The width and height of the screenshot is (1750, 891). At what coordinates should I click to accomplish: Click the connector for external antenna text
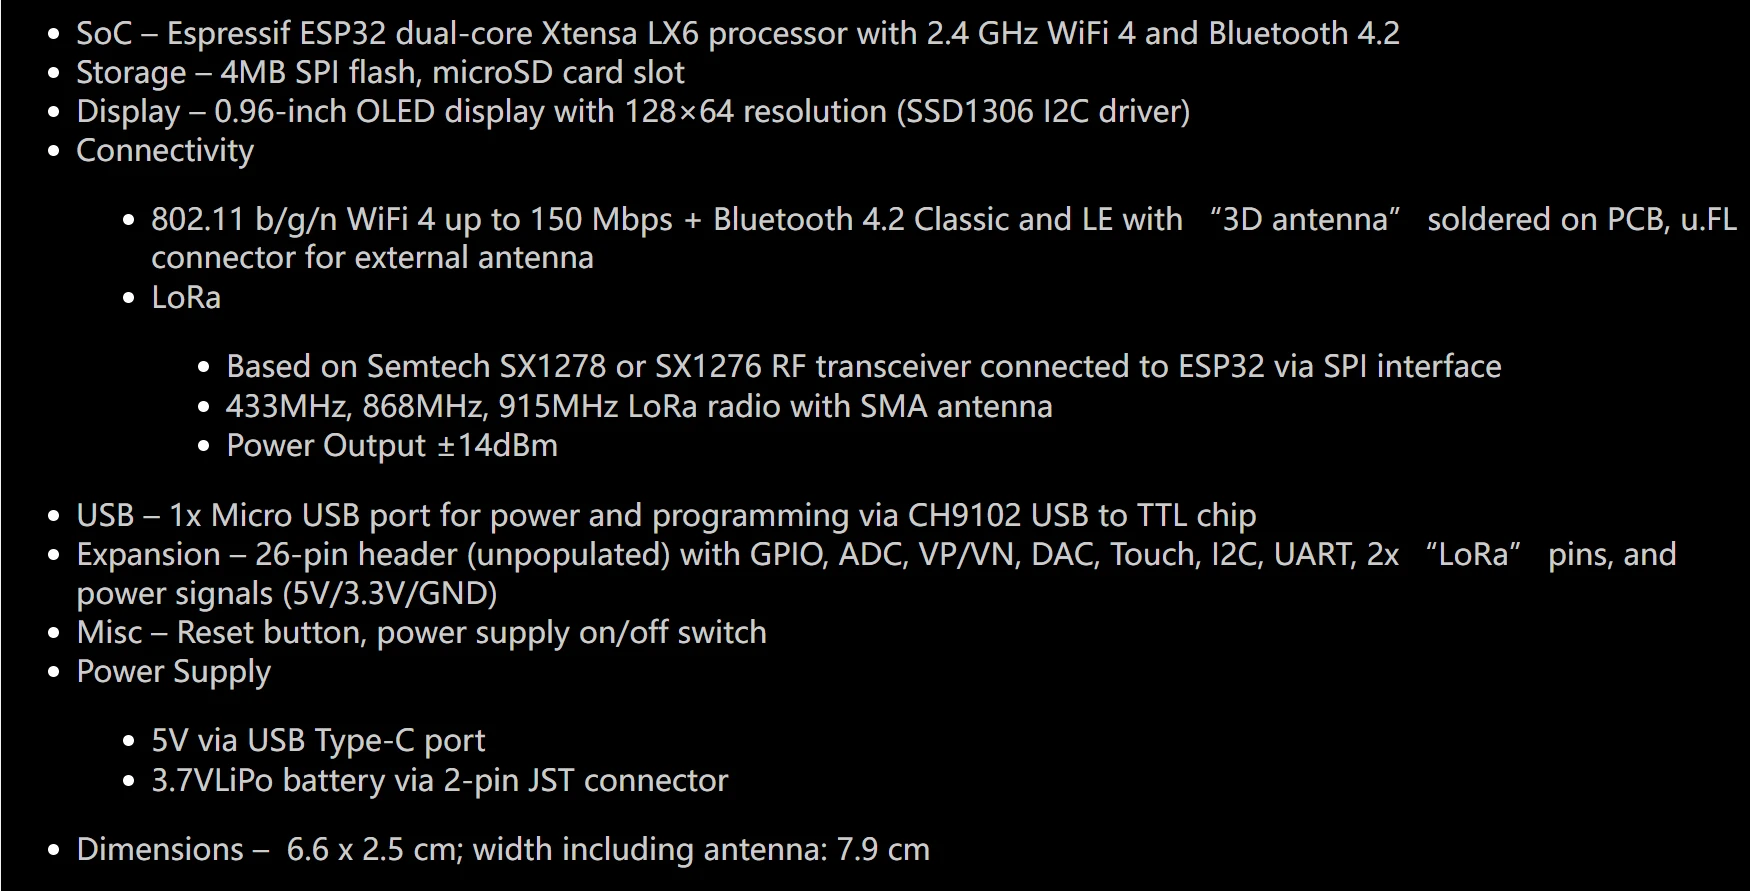pos(372,258)
